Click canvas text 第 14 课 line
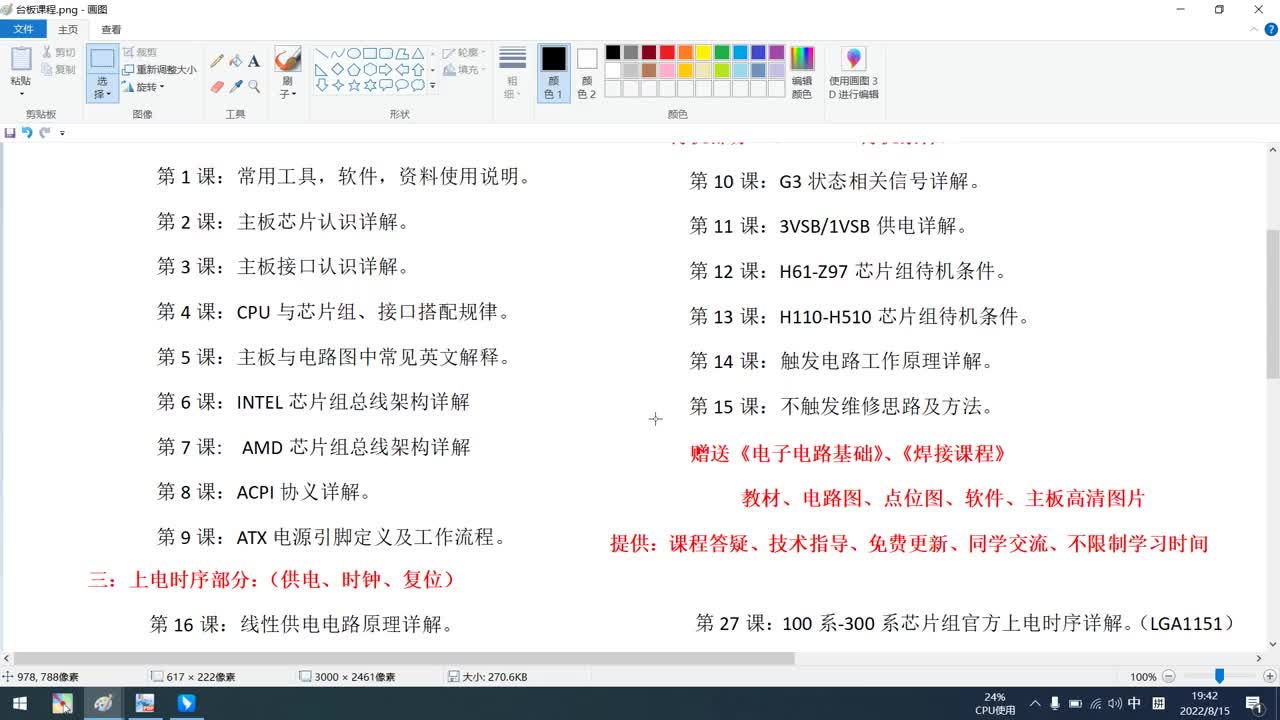 841,362
